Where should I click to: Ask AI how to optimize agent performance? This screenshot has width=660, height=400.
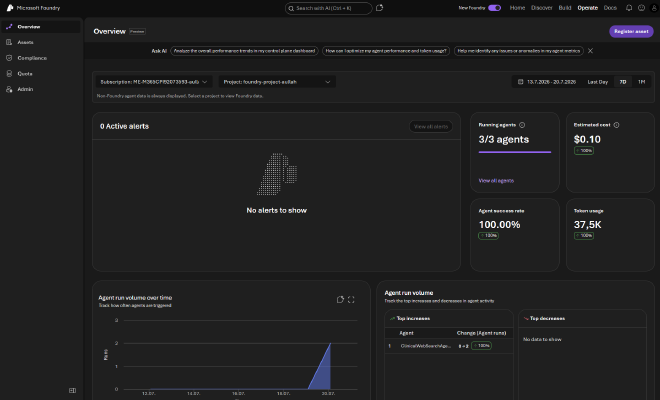tap(386, 51)
